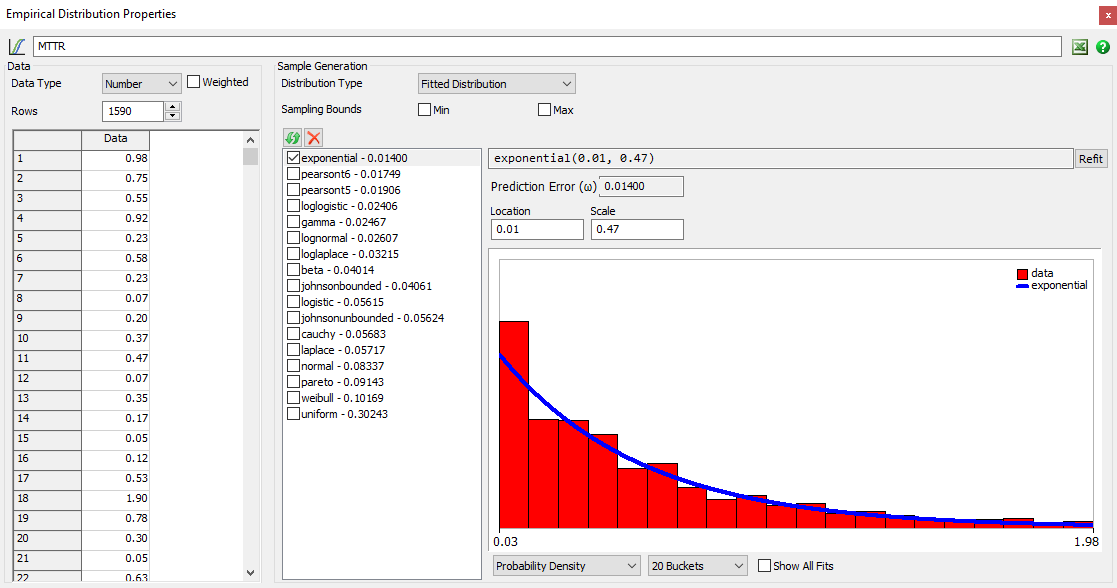1117x588 pixels.
Task: Click the Location input field
Action: [x=536, y=230]
